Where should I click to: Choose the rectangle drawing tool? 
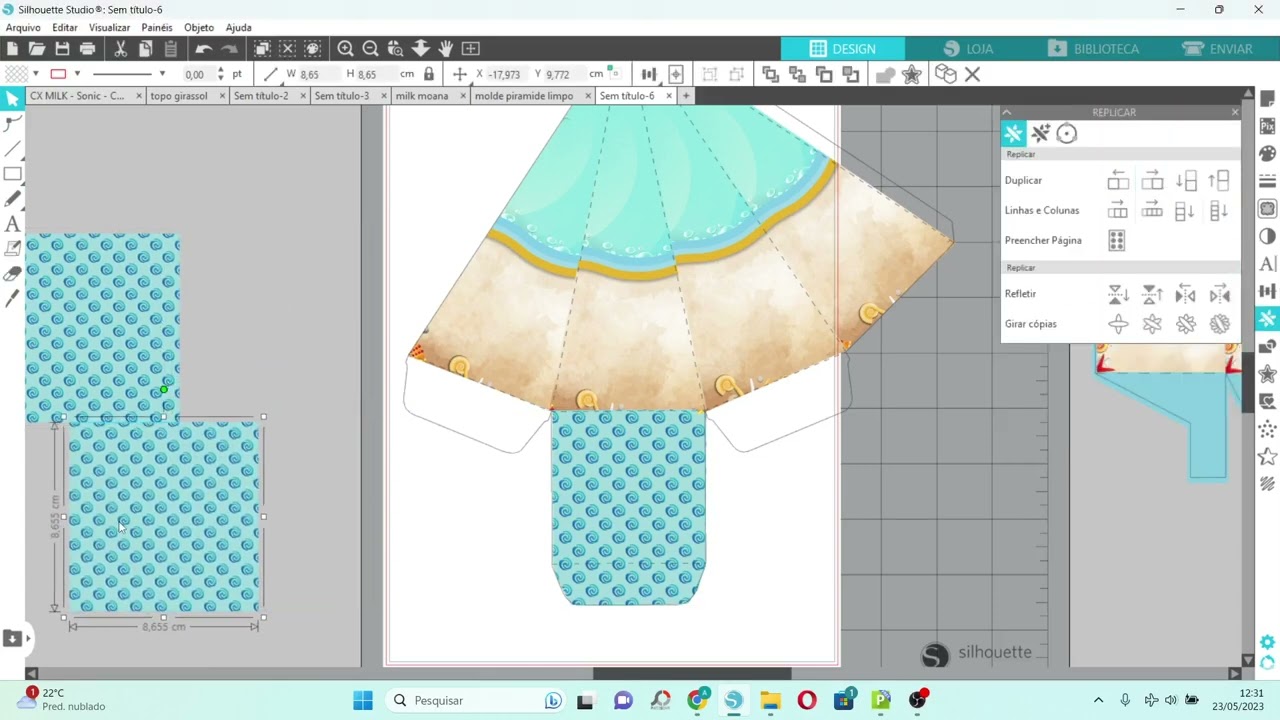[x=12, y=174]
